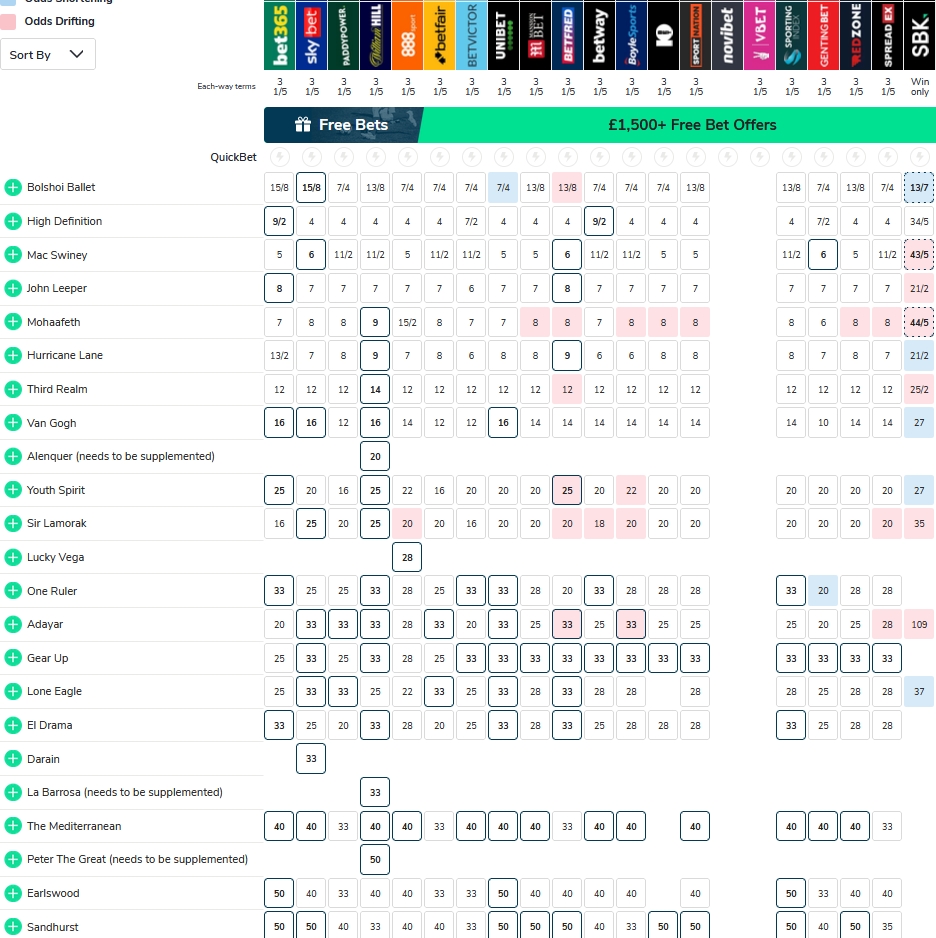The height and width of the screenshot is (938, 936).
Task: Toggle QuickBet lightning icon under William Hill
Action: pyautogui.click(x=375, y=157)
